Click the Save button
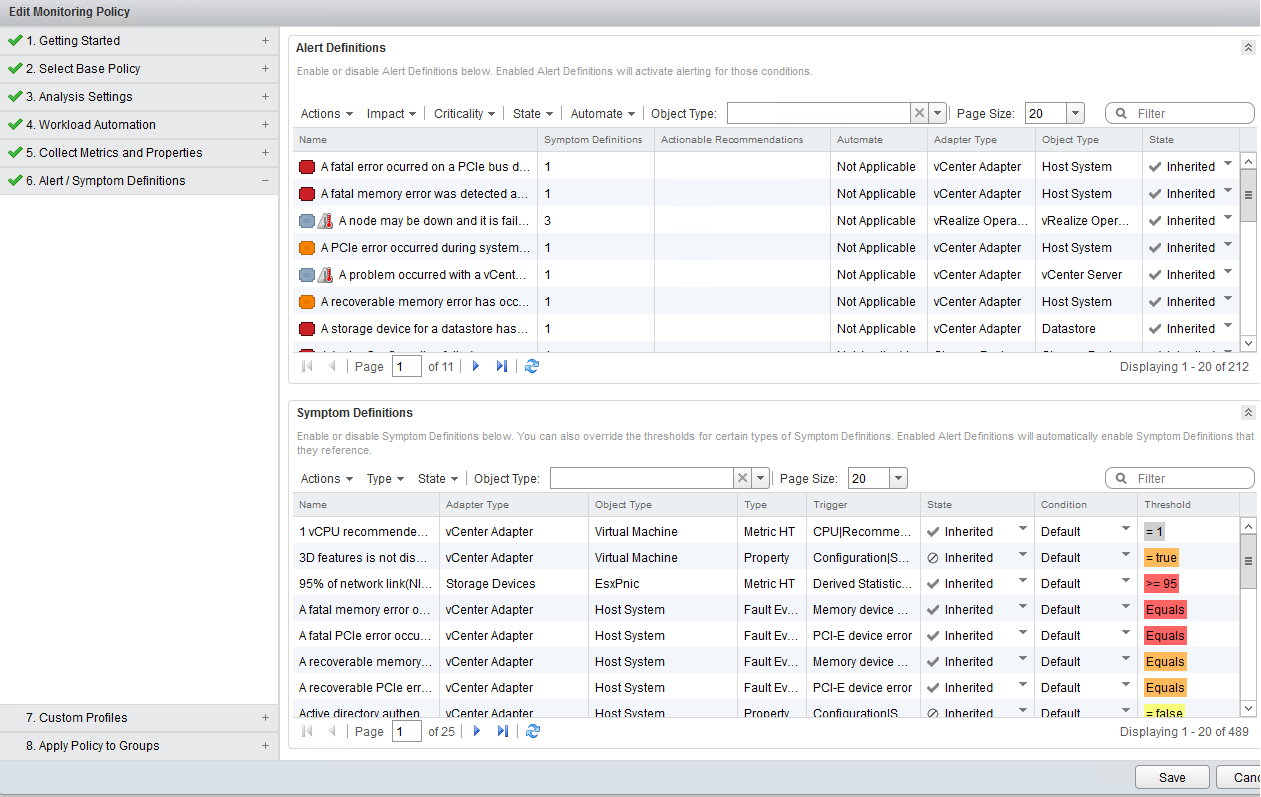1261x797 pixels. pyautogui.click(x=1171, y=778)
